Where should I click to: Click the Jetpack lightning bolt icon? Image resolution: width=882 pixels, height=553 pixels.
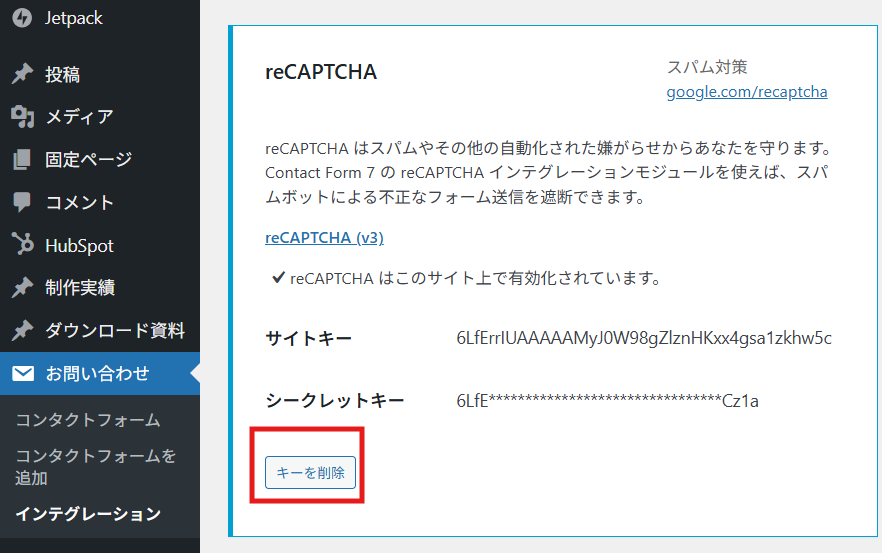click(22, 19)
